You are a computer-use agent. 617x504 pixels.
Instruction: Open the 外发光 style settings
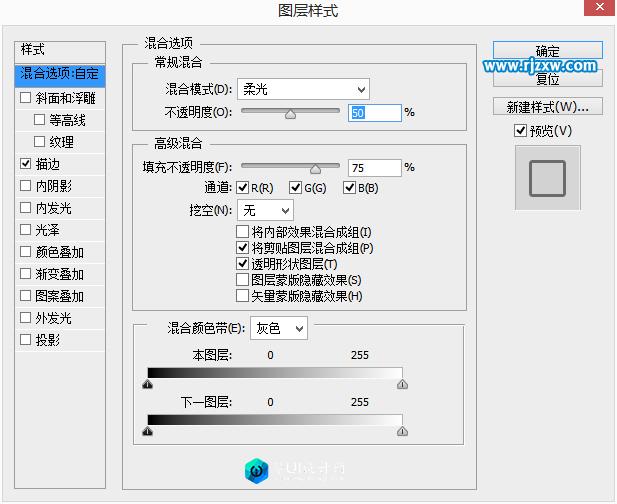point(54,318)
